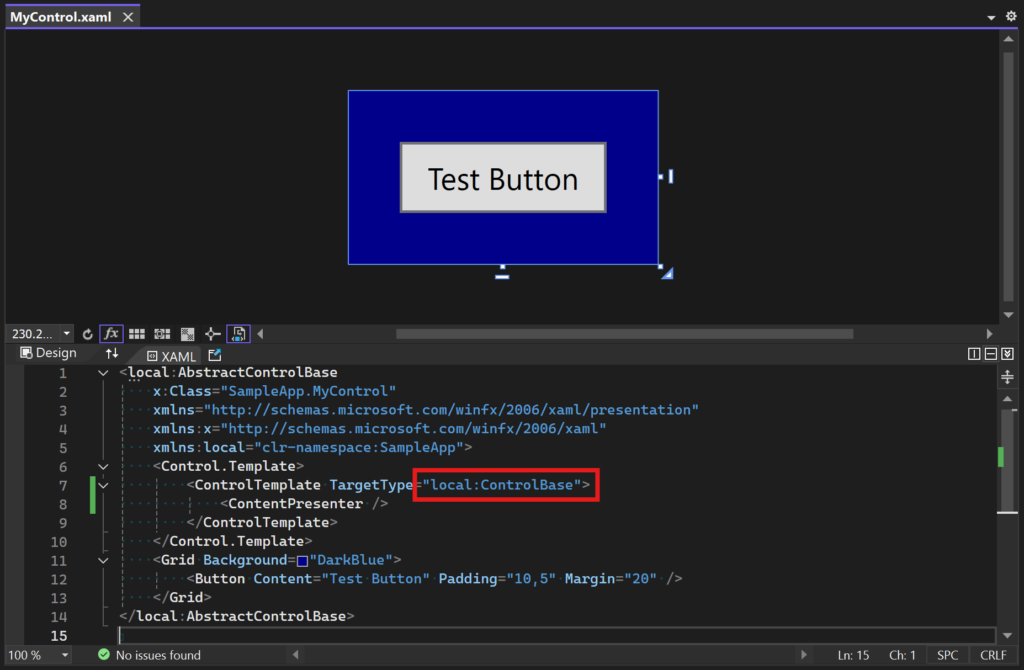Switch to the Design tab
Image resolution: width=1024 pixels, height=670 pixels.
48,353
